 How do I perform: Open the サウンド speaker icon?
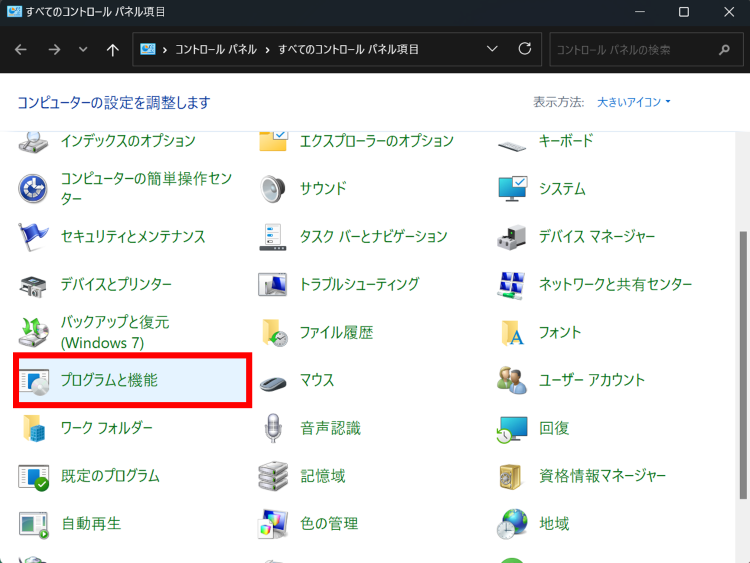[273, 189]
